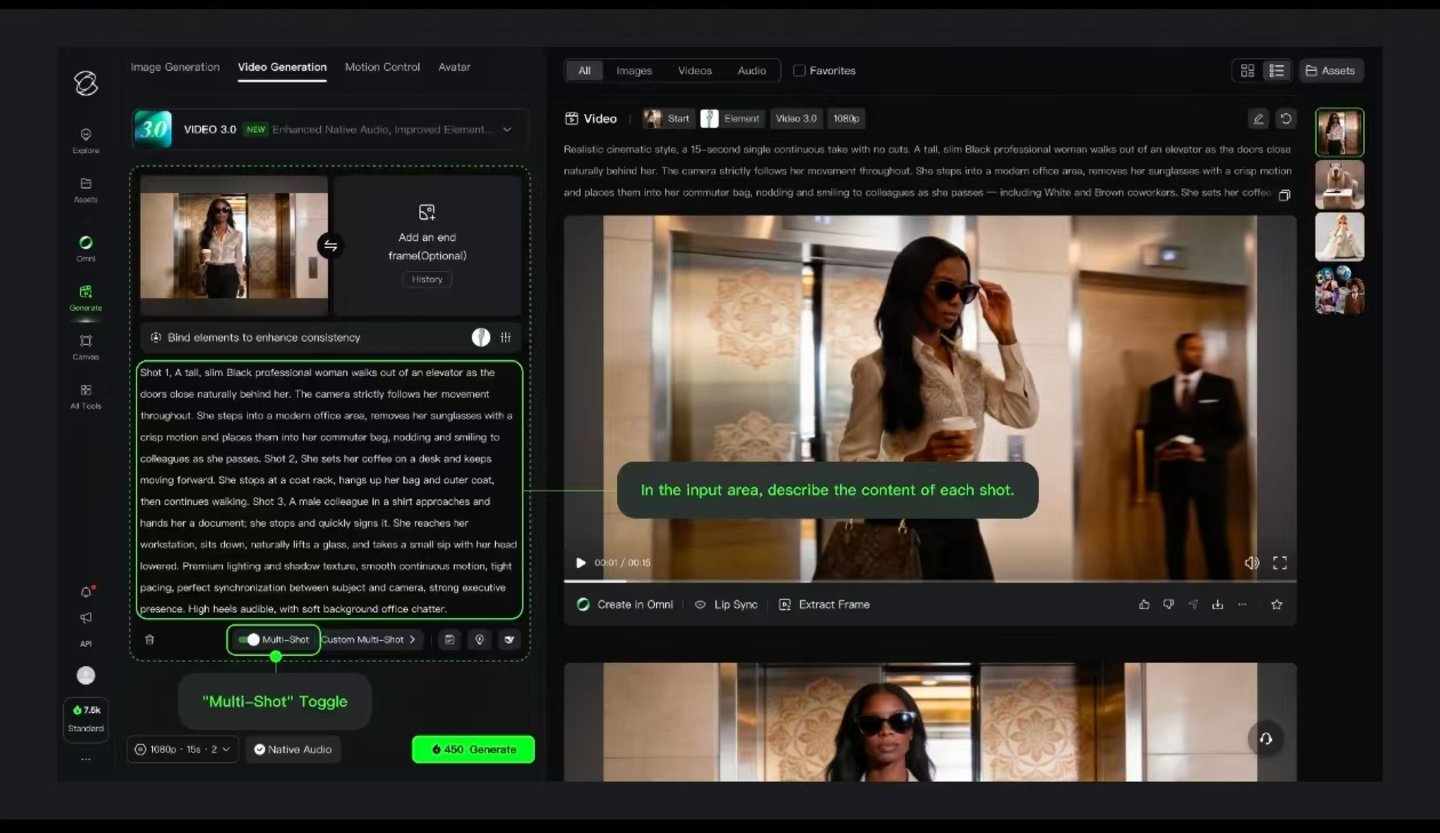Screen dimensions: 1440x833
Task: Mute the video player volume
Action: click(x=1251, y=563)
